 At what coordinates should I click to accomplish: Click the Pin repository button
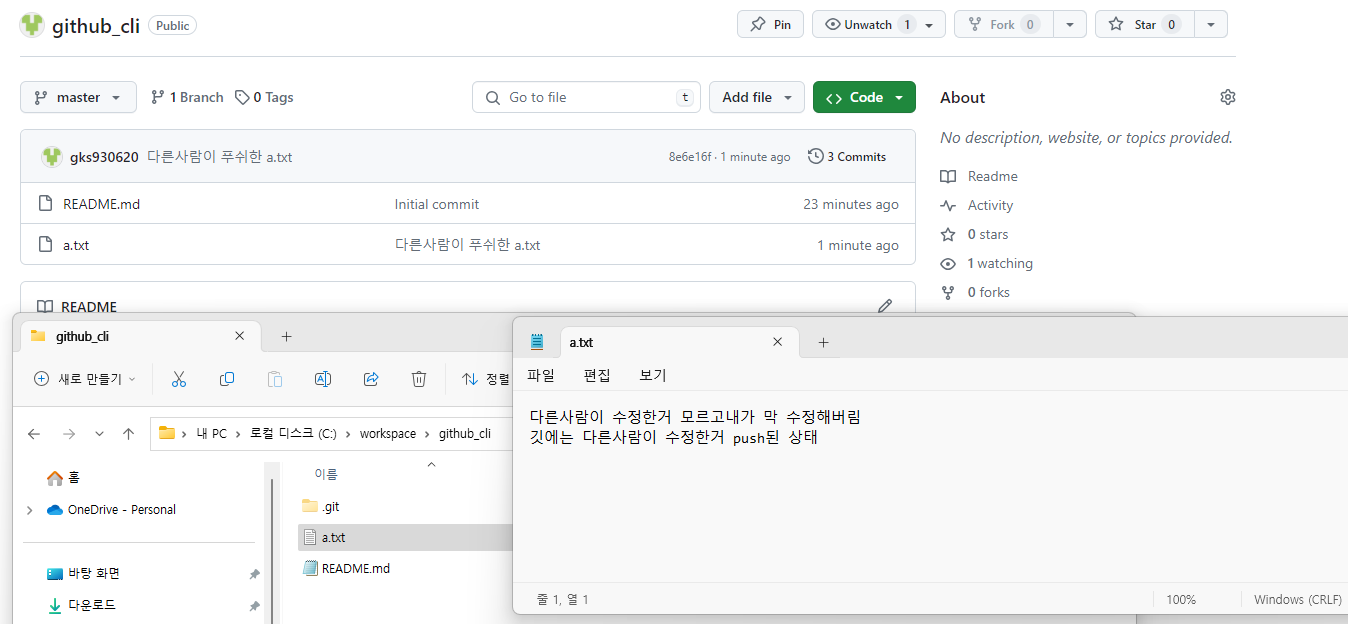pyautogui.click(x=770, y=25)
